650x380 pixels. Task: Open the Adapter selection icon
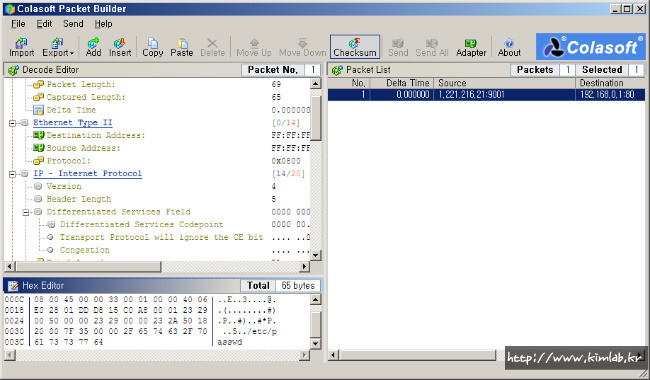[x=471, y=46]
